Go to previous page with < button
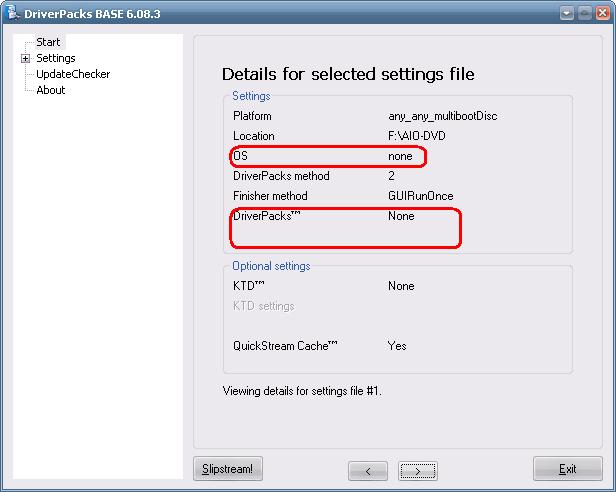This screenshot has height=492, width=616. click(x=369, y=469)
